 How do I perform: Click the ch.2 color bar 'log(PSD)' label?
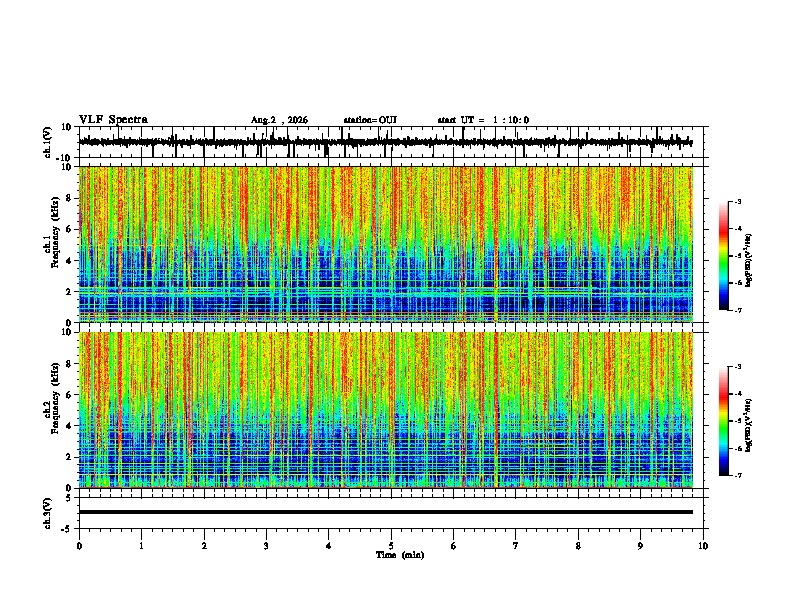tap(749, 425)
